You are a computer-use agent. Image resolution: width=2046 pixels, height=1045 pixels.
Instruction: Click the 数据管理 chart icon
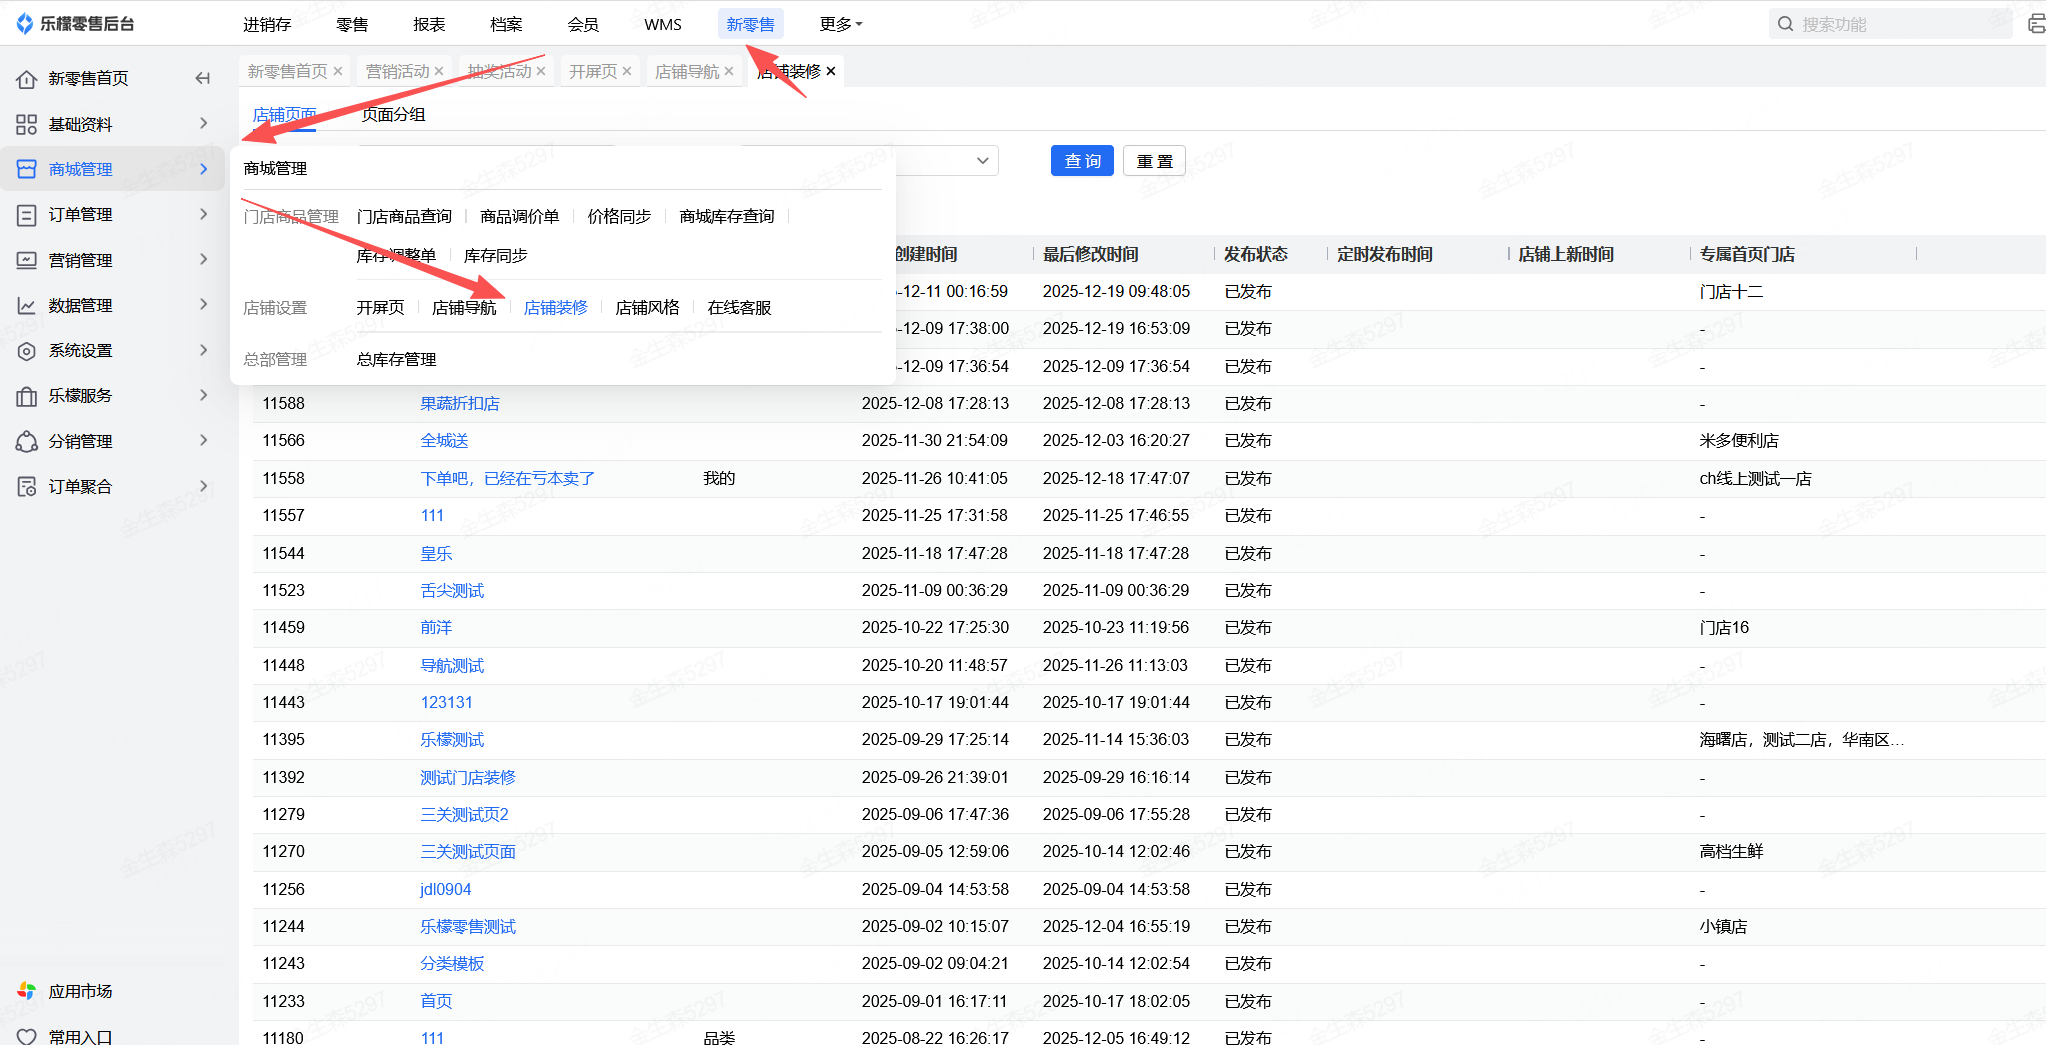pos(27,306)
